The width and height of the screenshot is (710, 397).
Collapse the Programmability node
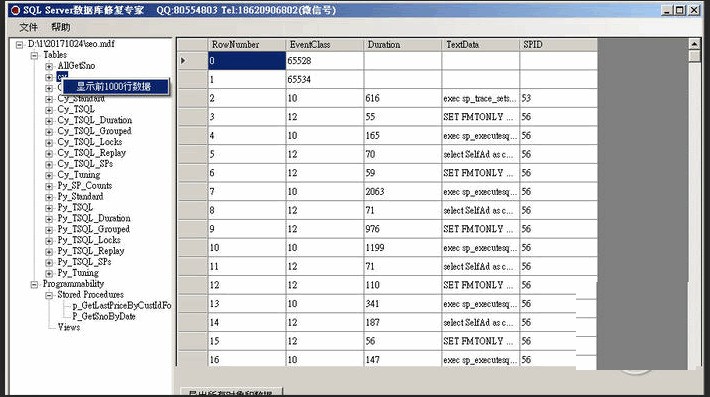(34, 284)
